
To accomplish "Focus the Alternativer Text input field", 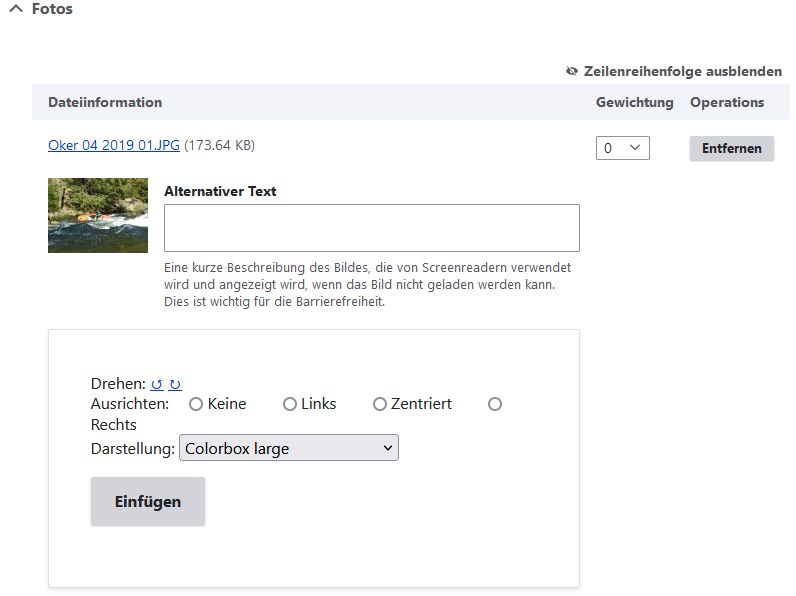I will point(371,228).
